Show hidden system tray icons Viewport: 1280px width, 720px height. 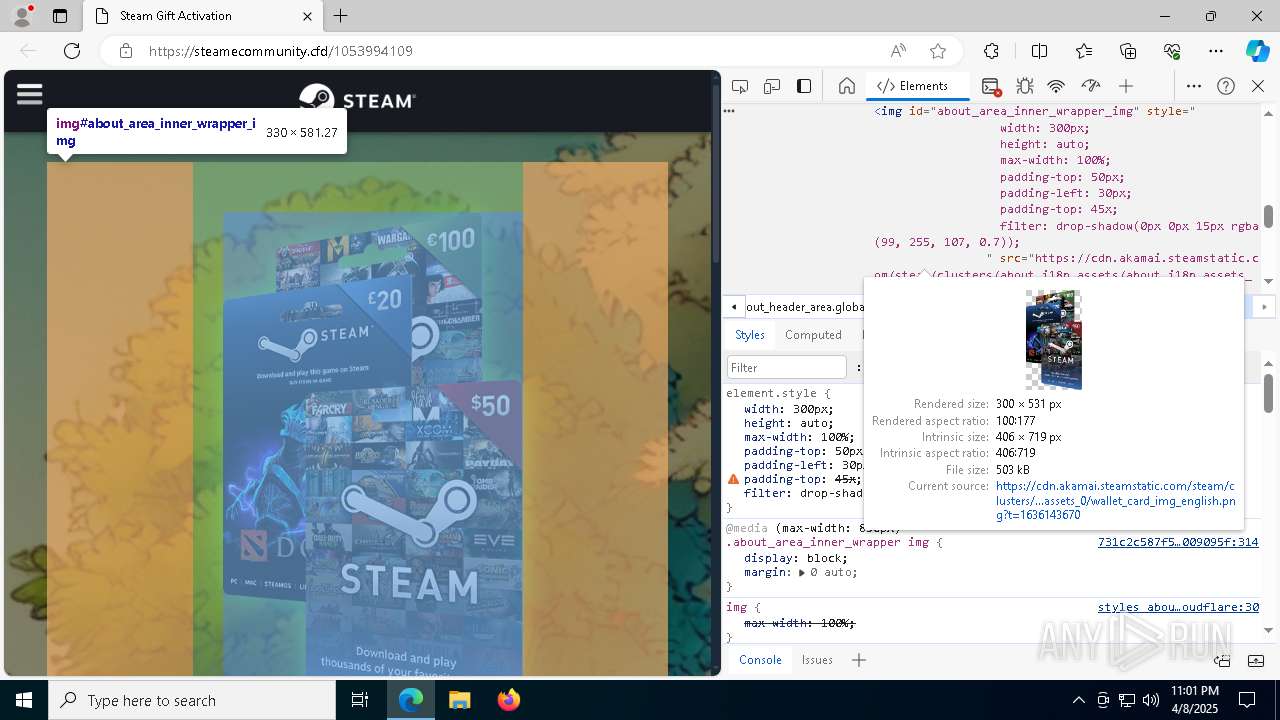click(x=1078, y=700)
